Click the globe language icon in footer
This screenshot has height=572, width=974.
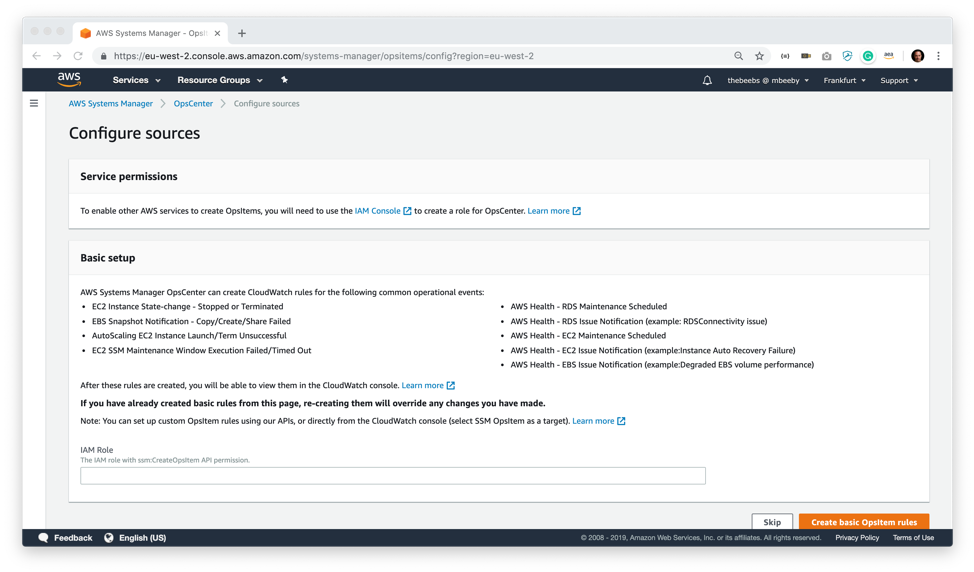(109, 538)
